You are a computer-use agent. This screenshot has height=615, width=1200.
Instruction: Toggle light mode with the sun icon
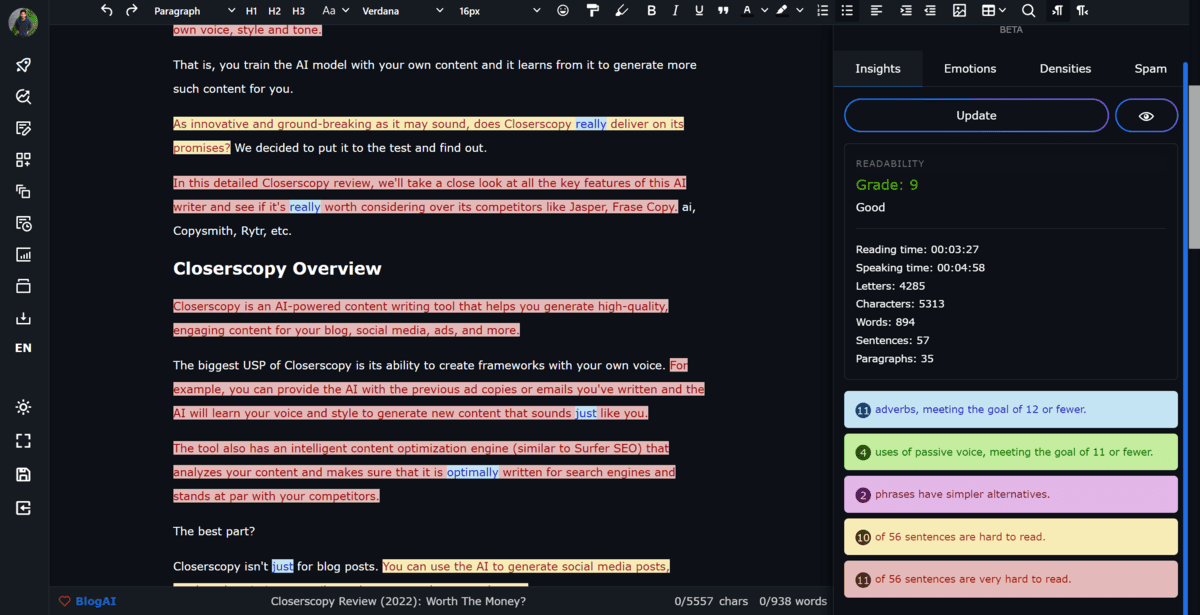click(23, 407)
